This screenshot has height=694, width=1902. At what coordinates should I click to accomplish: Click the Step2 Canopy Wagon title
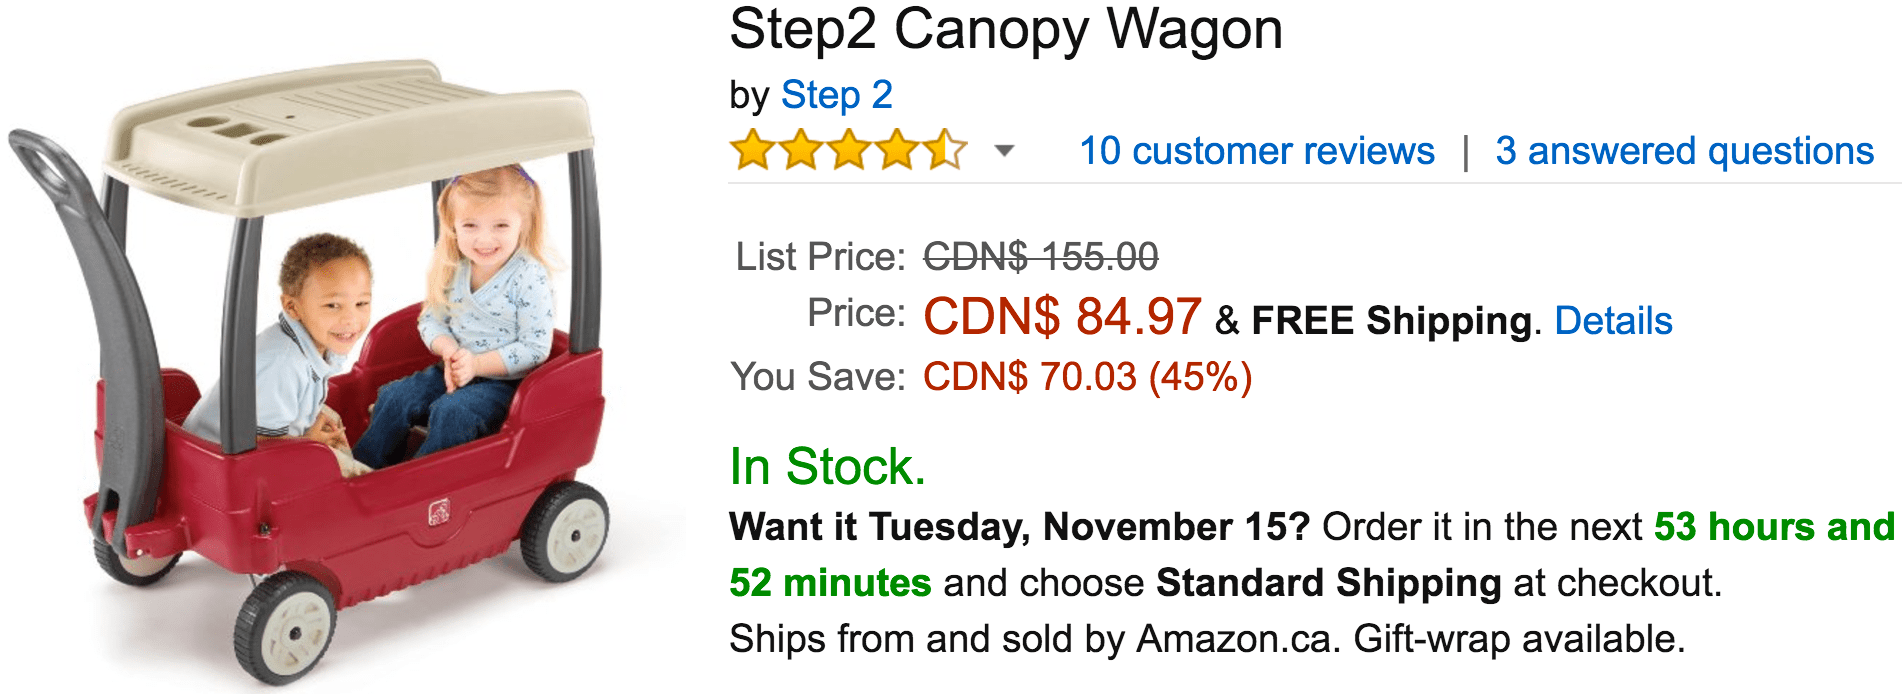(1006, 30)
